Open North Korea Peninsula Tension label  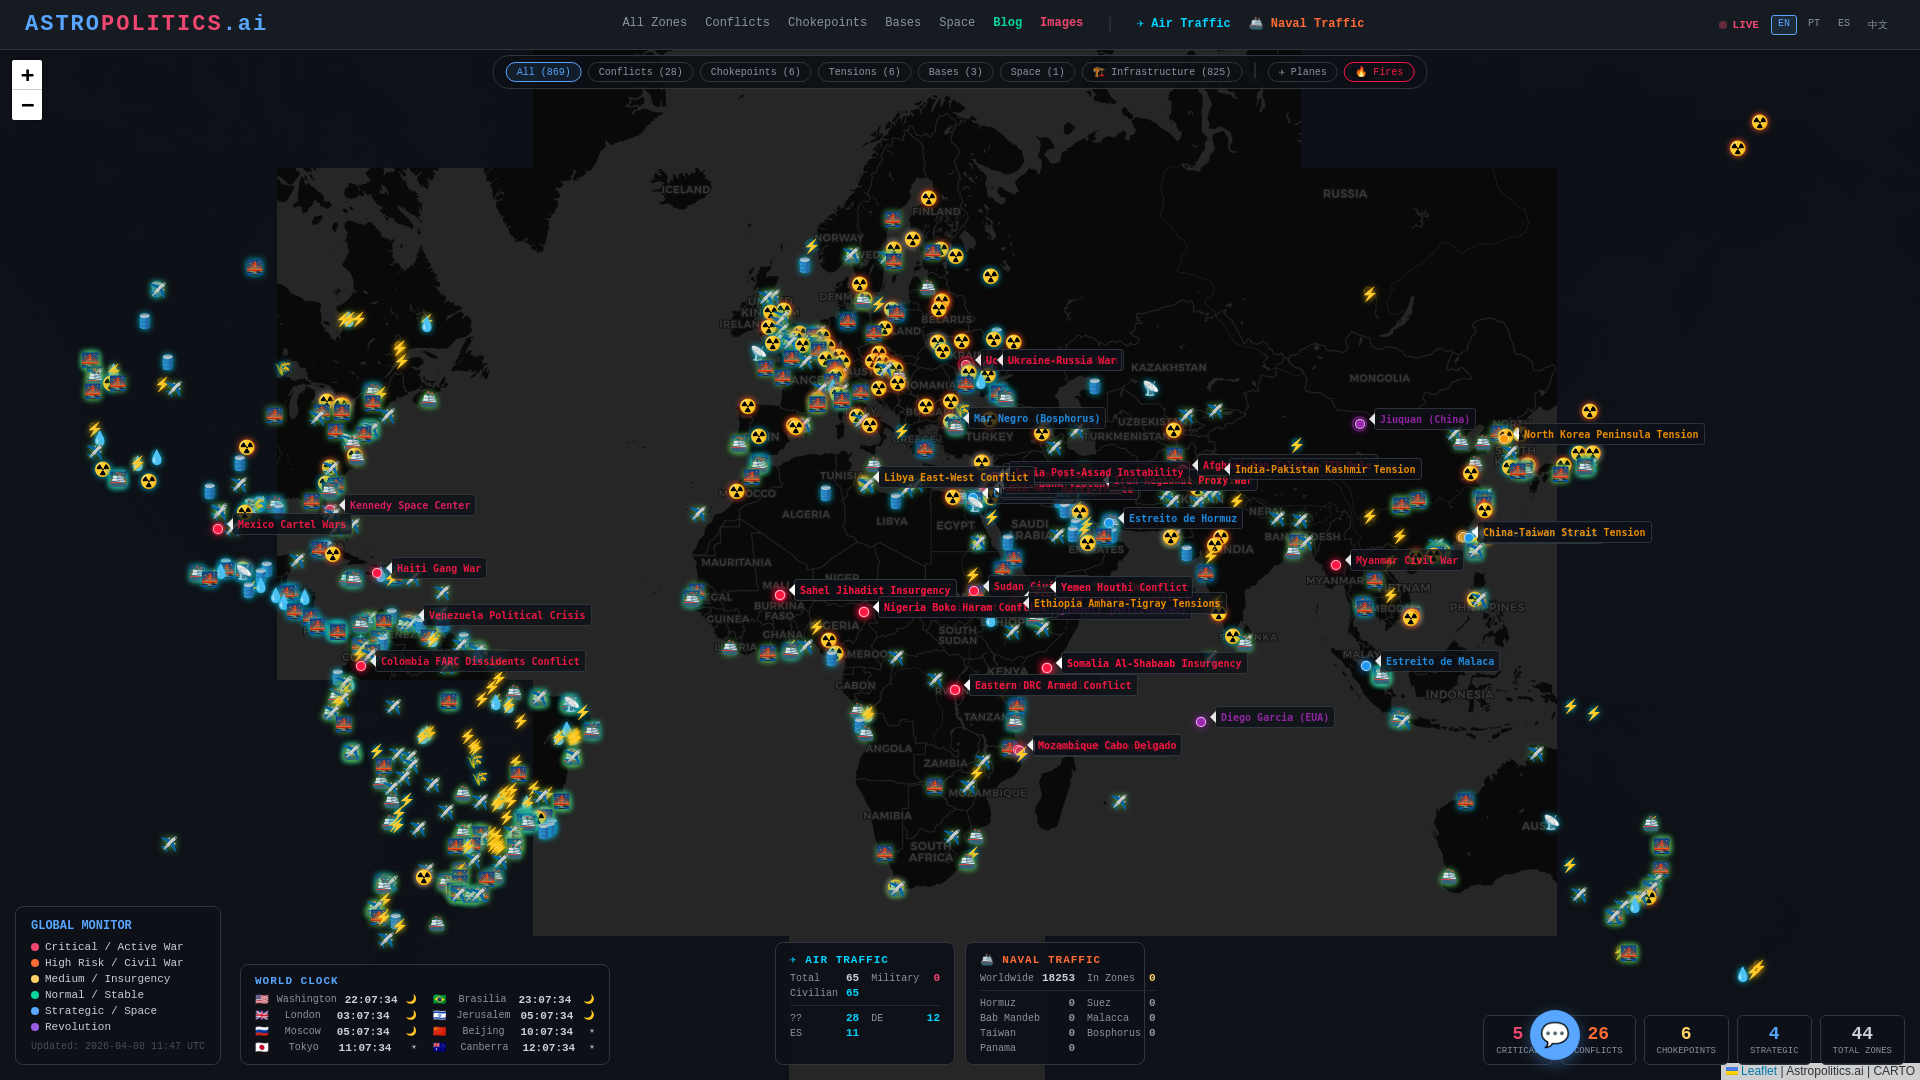(x=1610, y=434)
